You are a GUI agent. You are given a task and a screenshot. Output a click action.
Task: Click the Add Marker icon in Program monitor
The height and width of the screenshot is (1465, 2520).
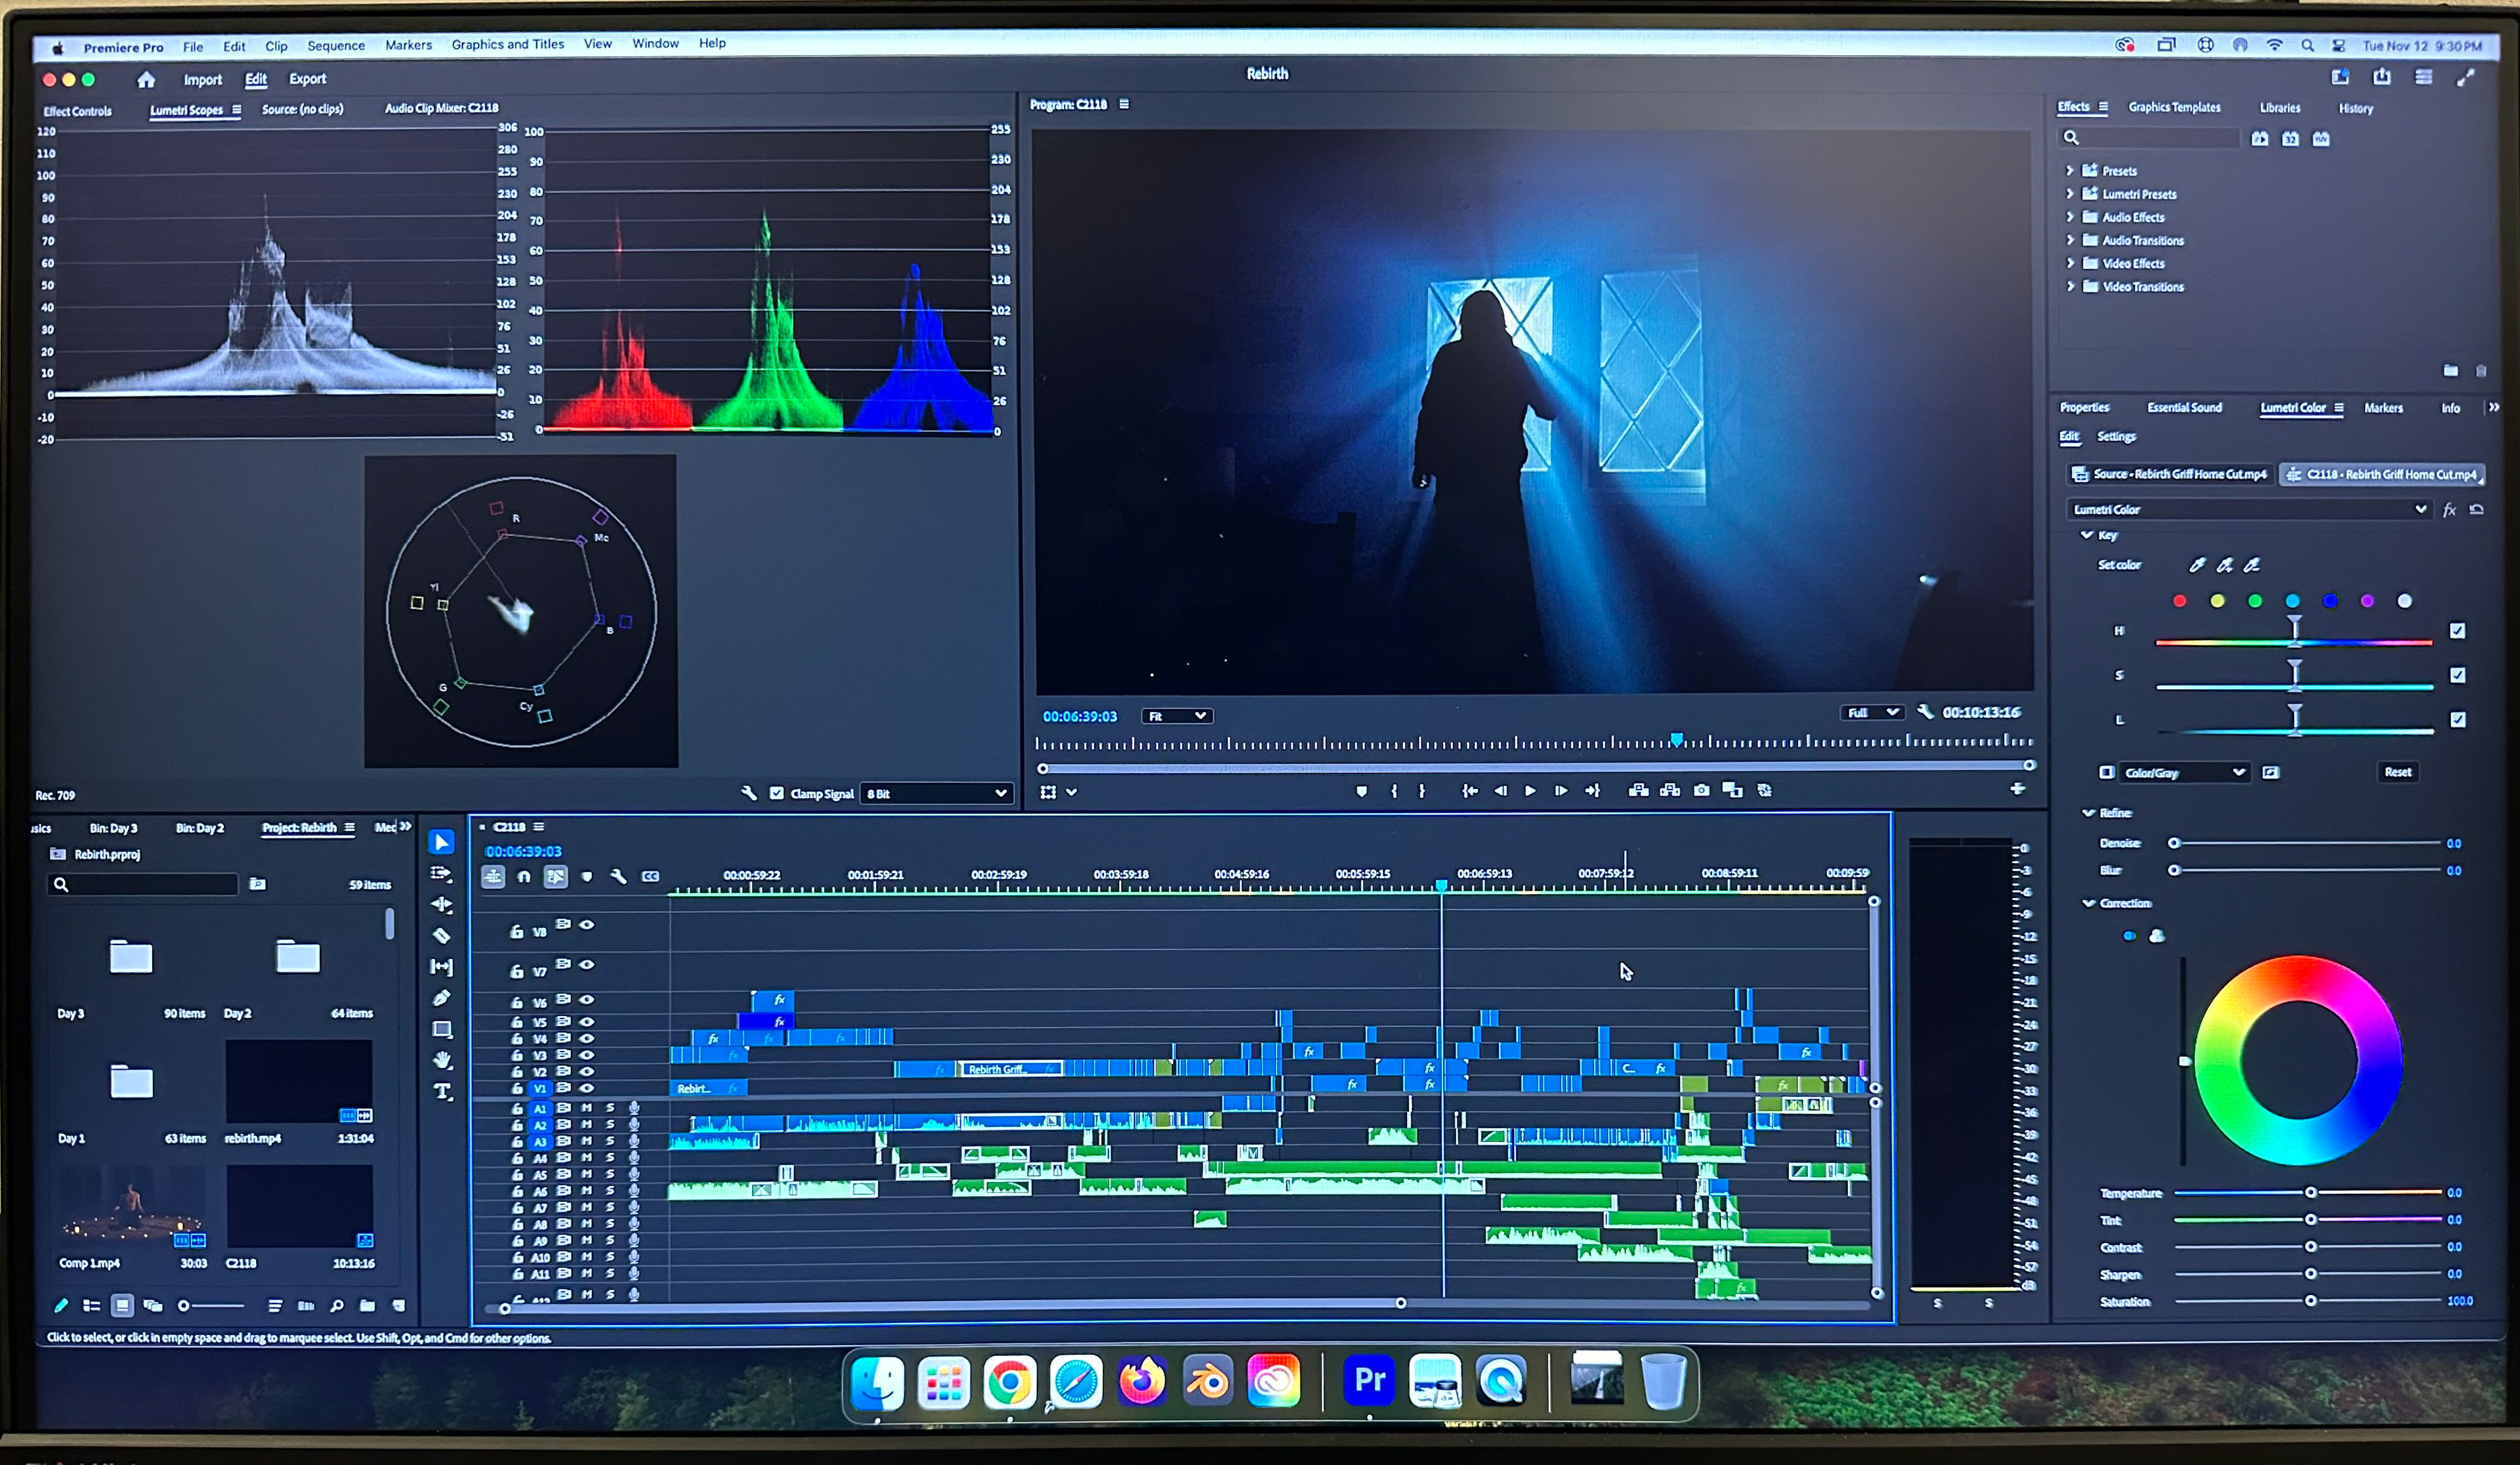click(x=1361, y=791)
